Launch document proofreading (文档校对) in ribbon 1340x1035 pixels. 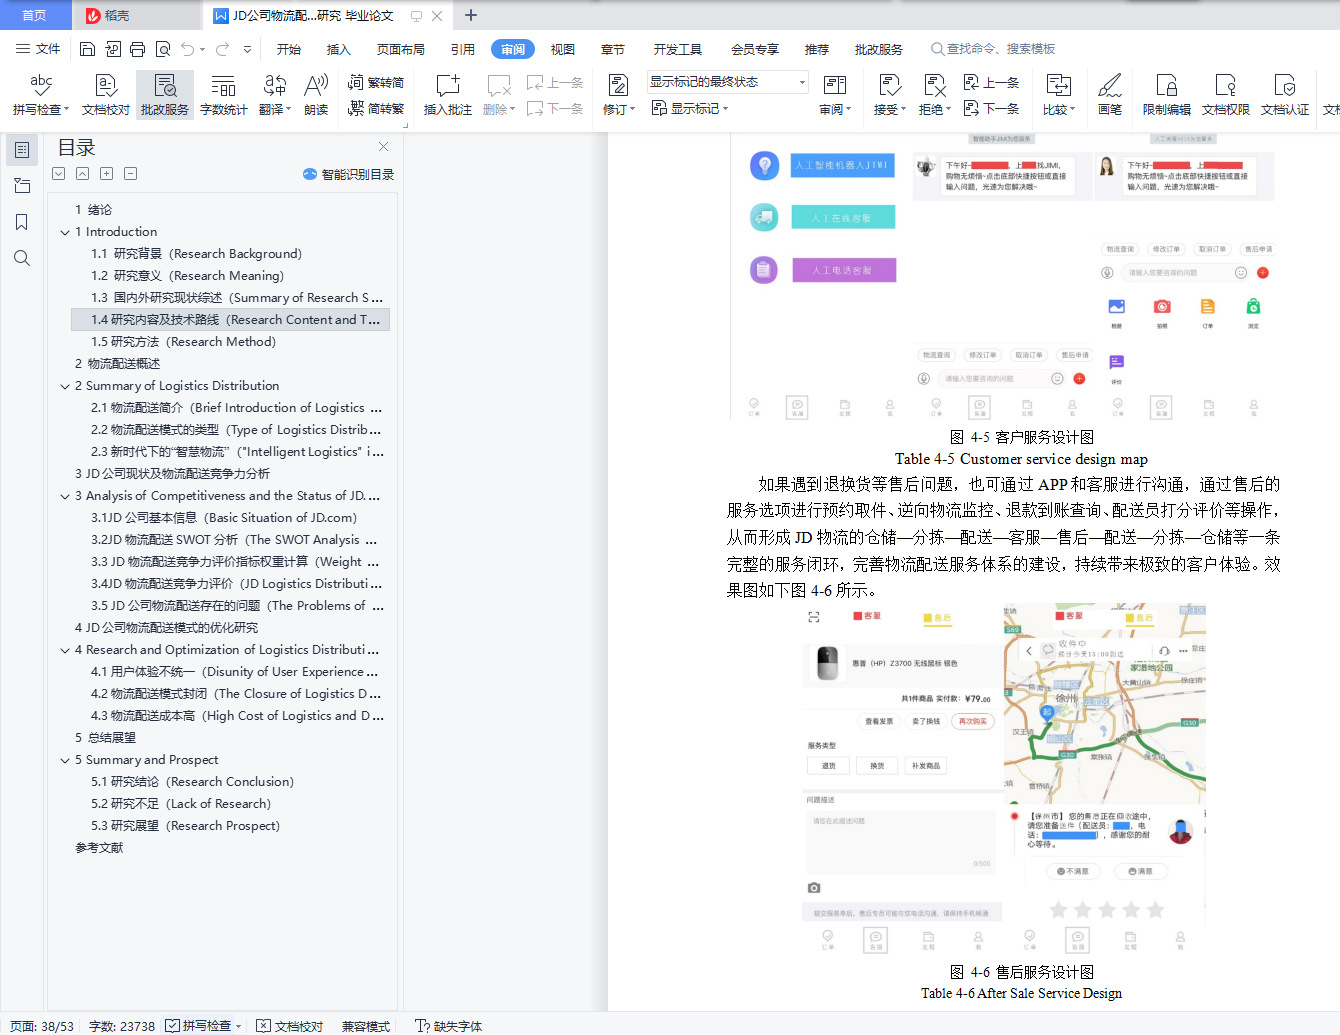[106, 95]
